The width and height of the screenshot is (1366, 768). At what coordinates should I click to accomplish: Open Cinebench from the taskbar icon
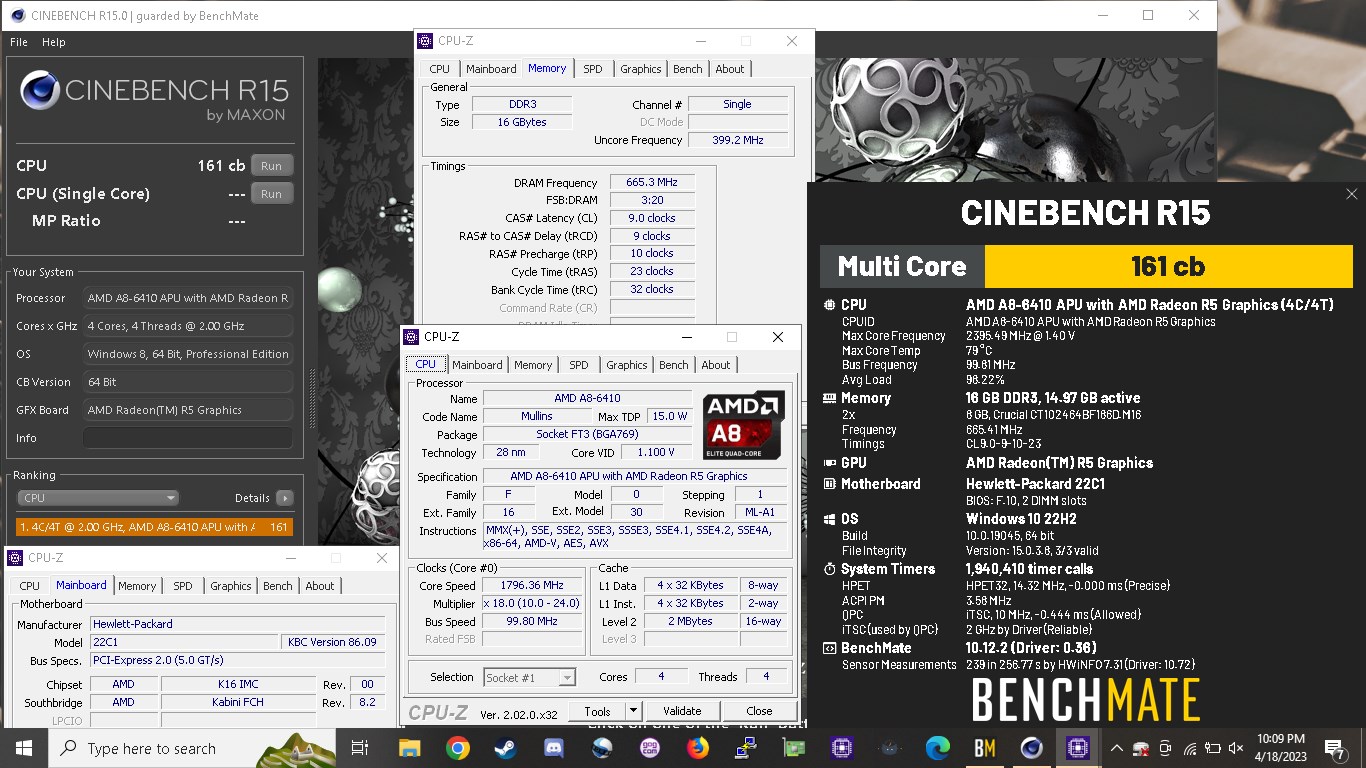coord(1031,748)
